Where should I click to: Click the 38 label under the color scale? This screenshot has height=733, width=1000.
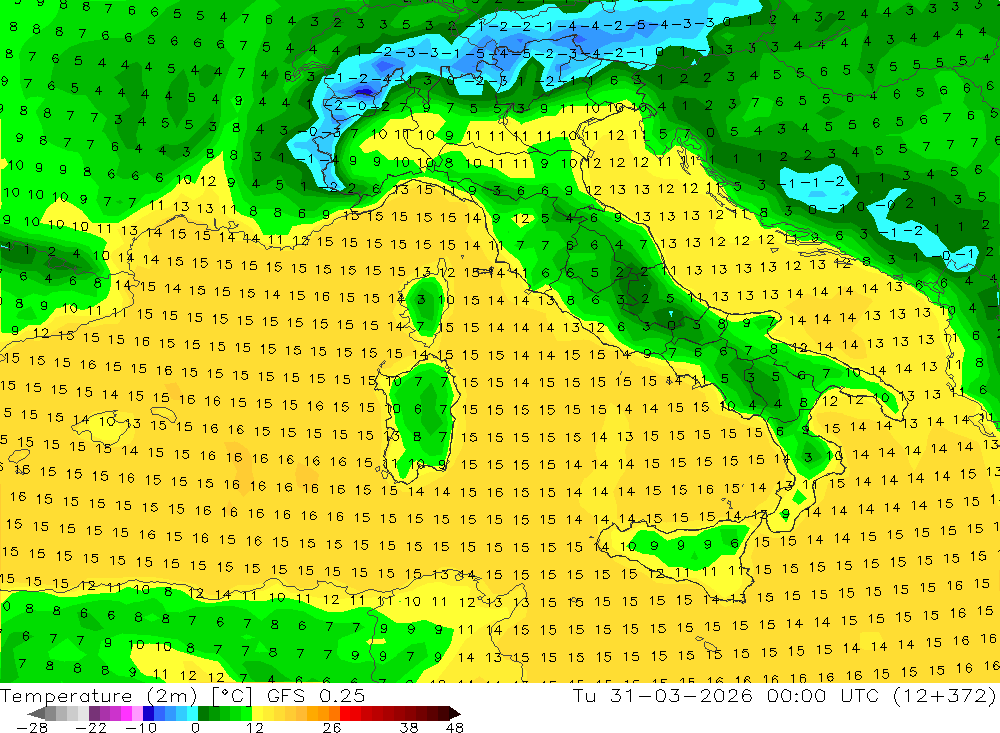[x=408, y=728]
